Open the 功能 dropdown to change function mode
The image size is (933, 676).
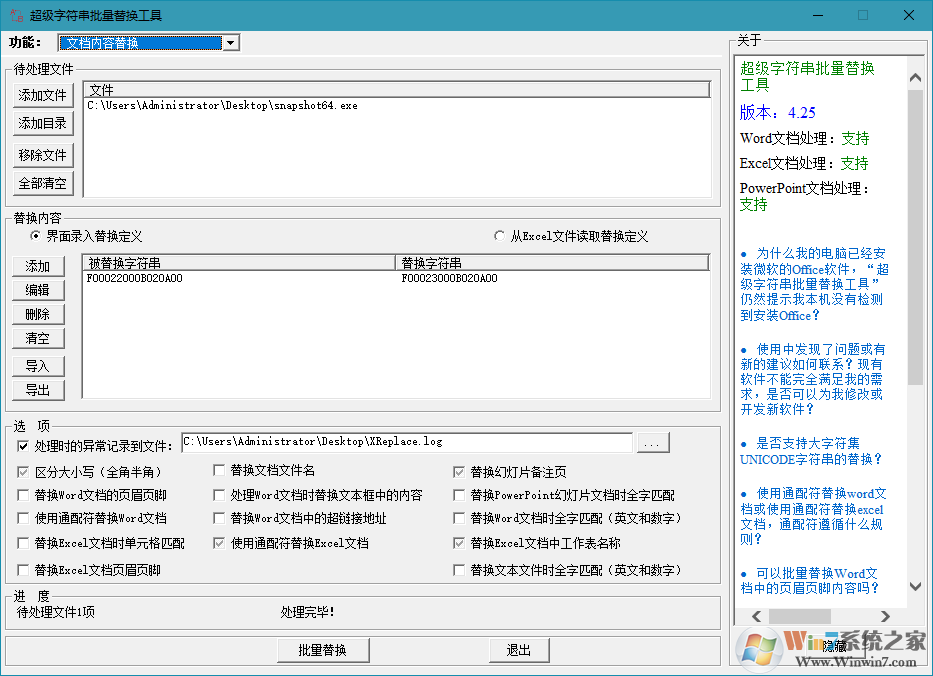(x=230, y=42)
